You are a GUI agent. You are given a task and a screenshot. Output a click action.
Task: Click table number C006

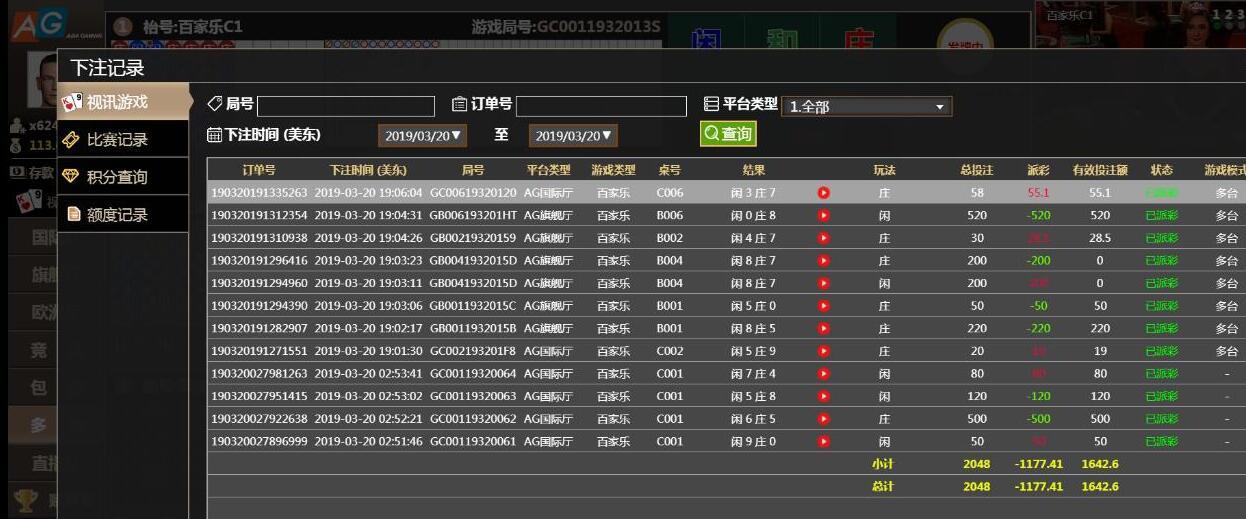670,192
